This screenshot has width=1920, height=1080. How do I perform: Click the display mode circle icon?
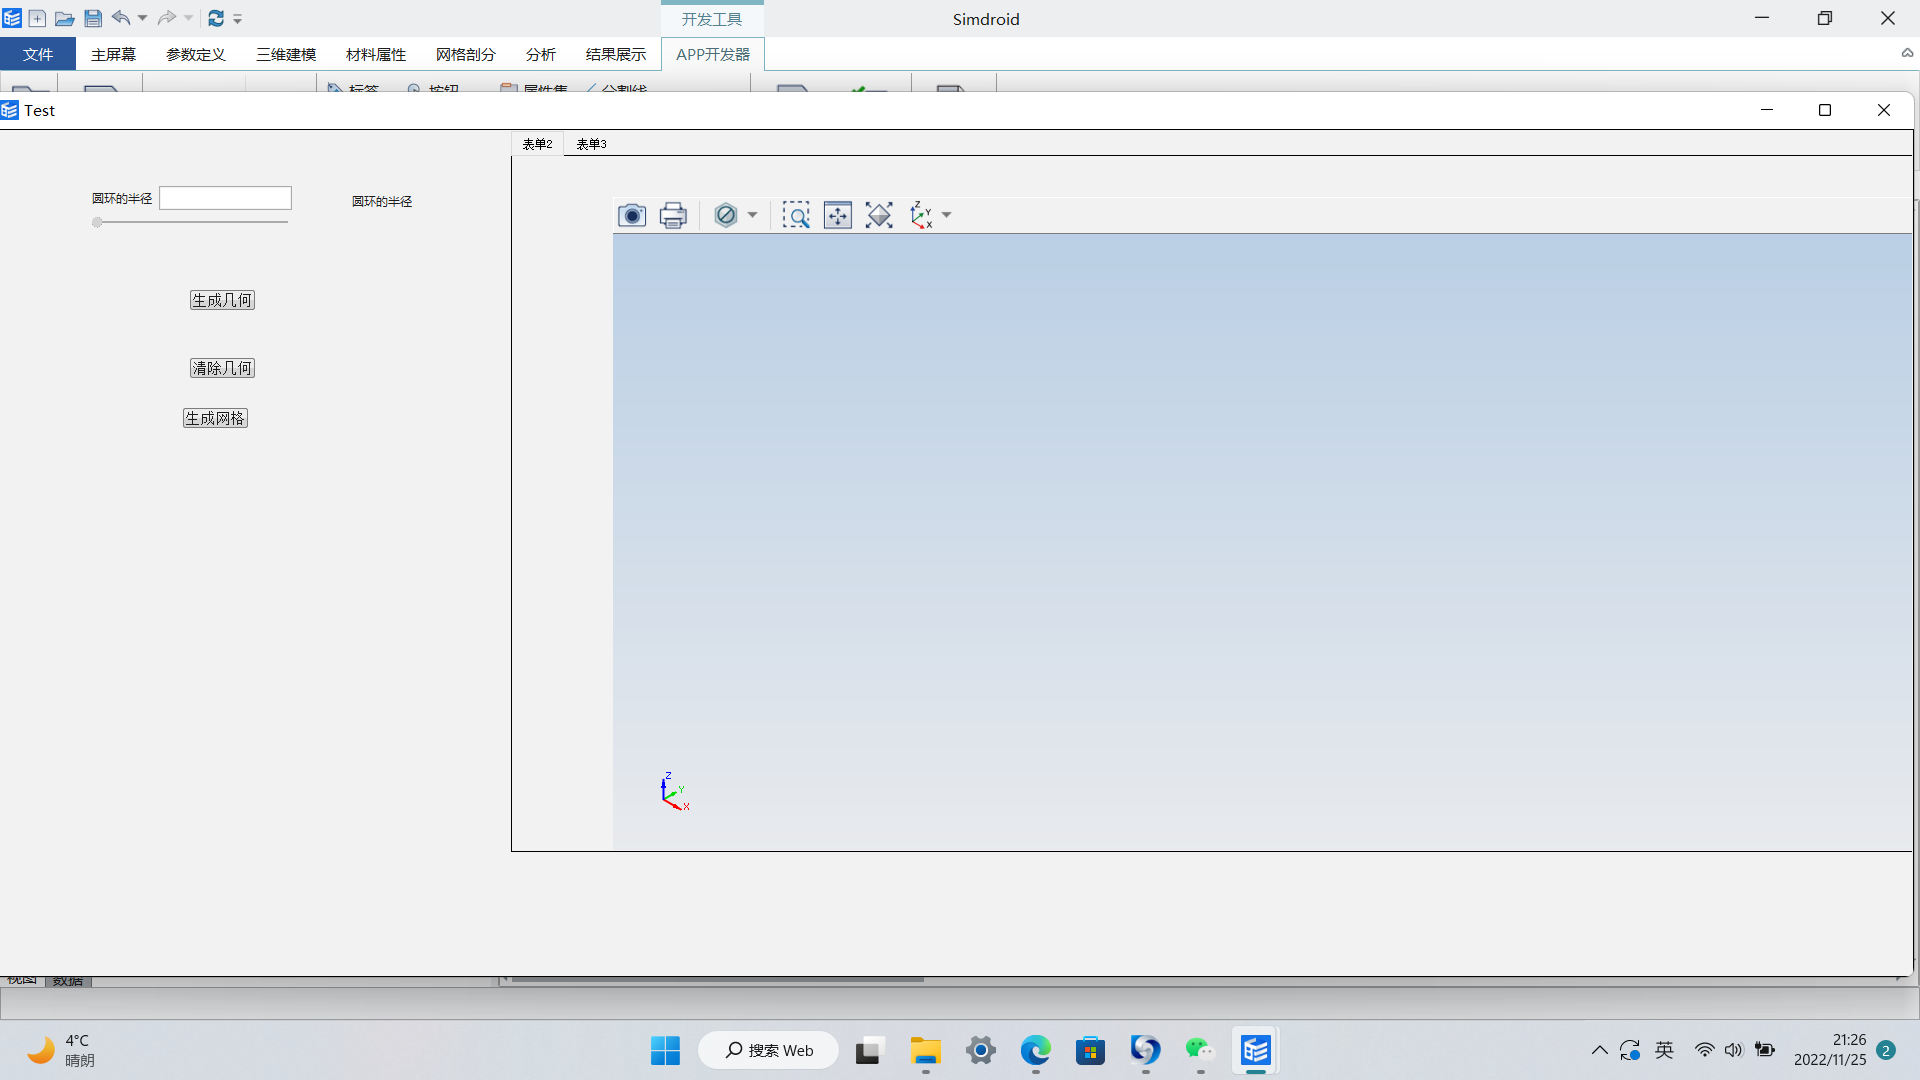(x=726, y=215)
